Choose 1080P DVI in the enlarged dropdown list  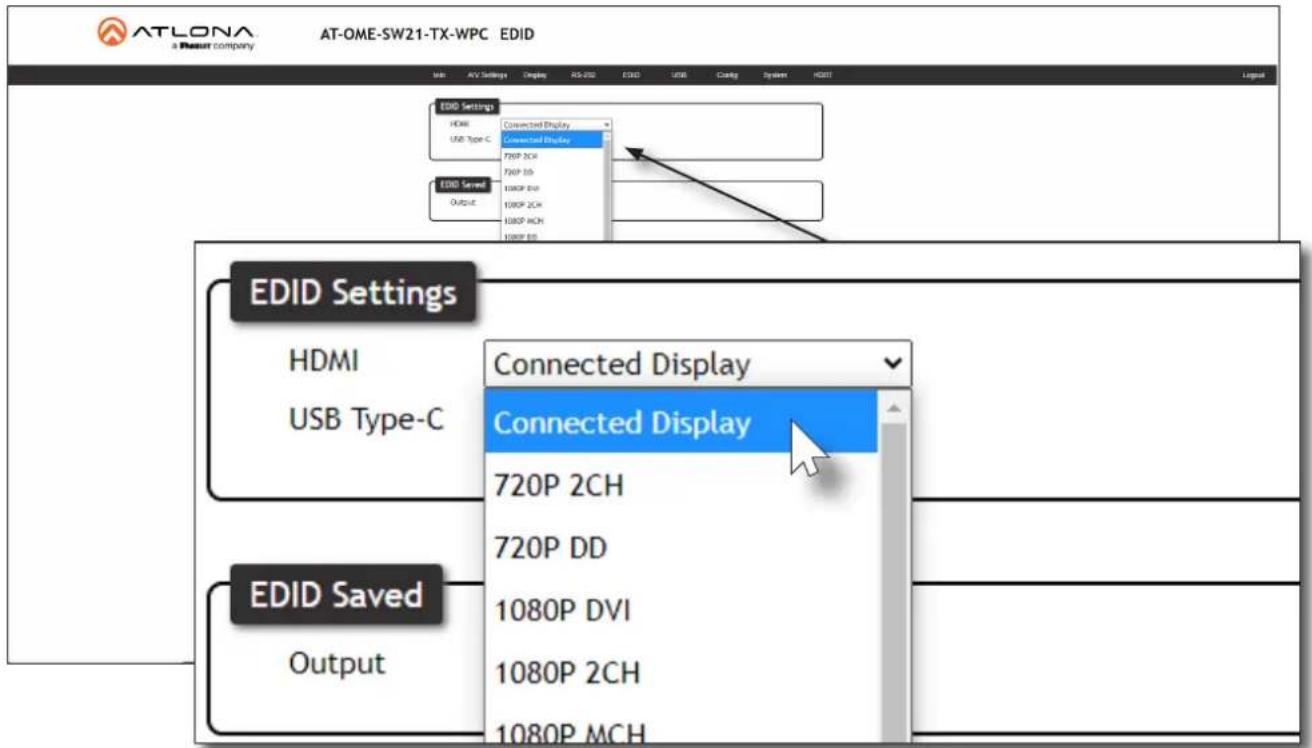point(681,610)
